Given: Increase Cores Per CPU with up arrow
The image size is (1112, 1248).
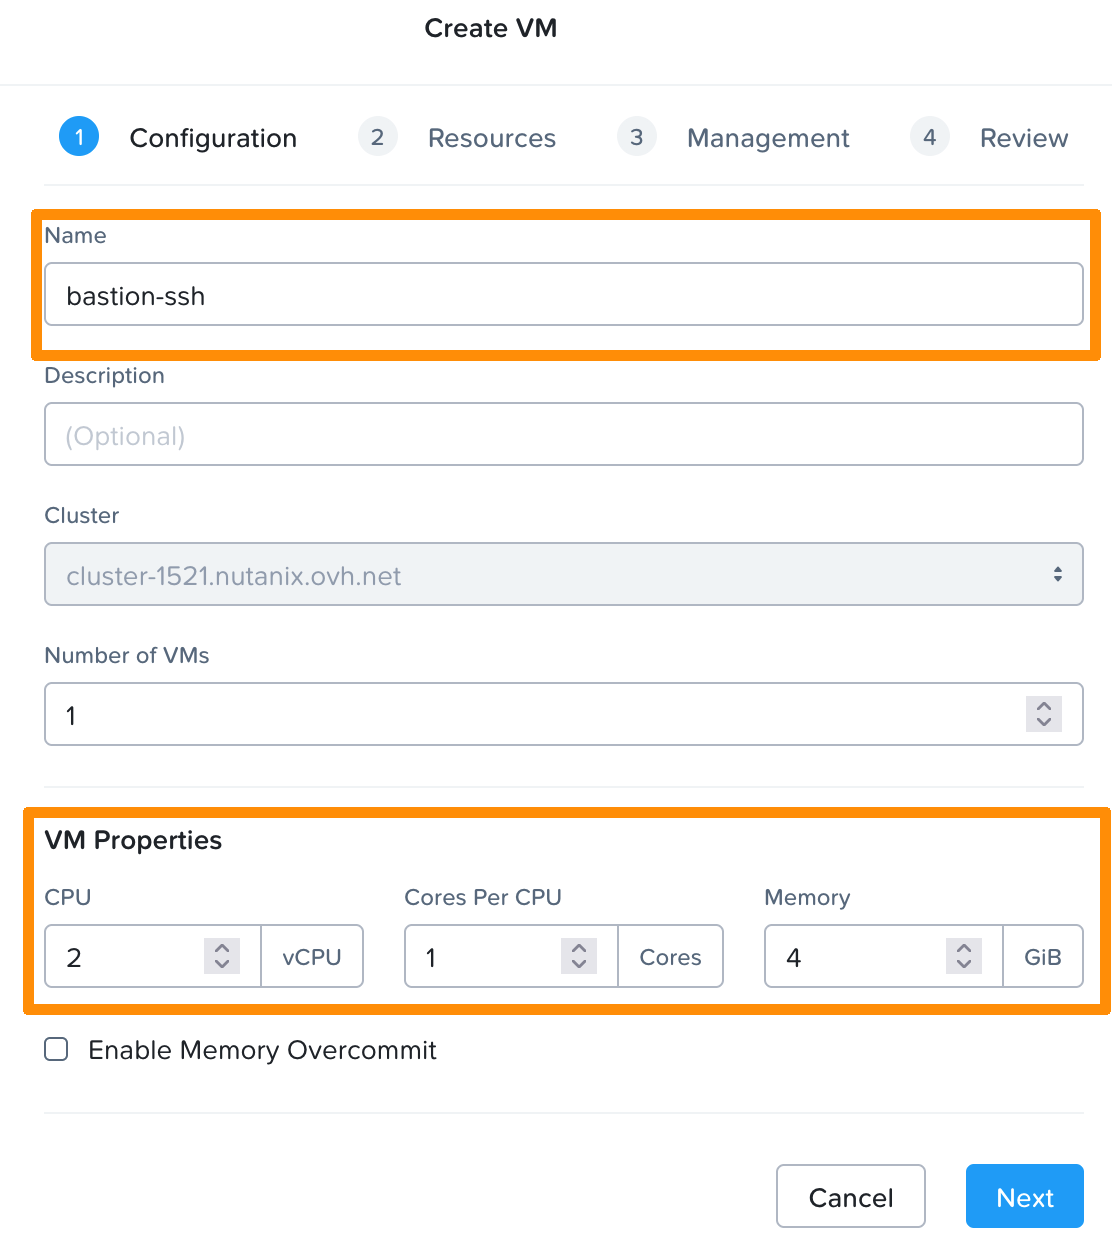Looking at the screenshot, I should click(x=578, y=948).
